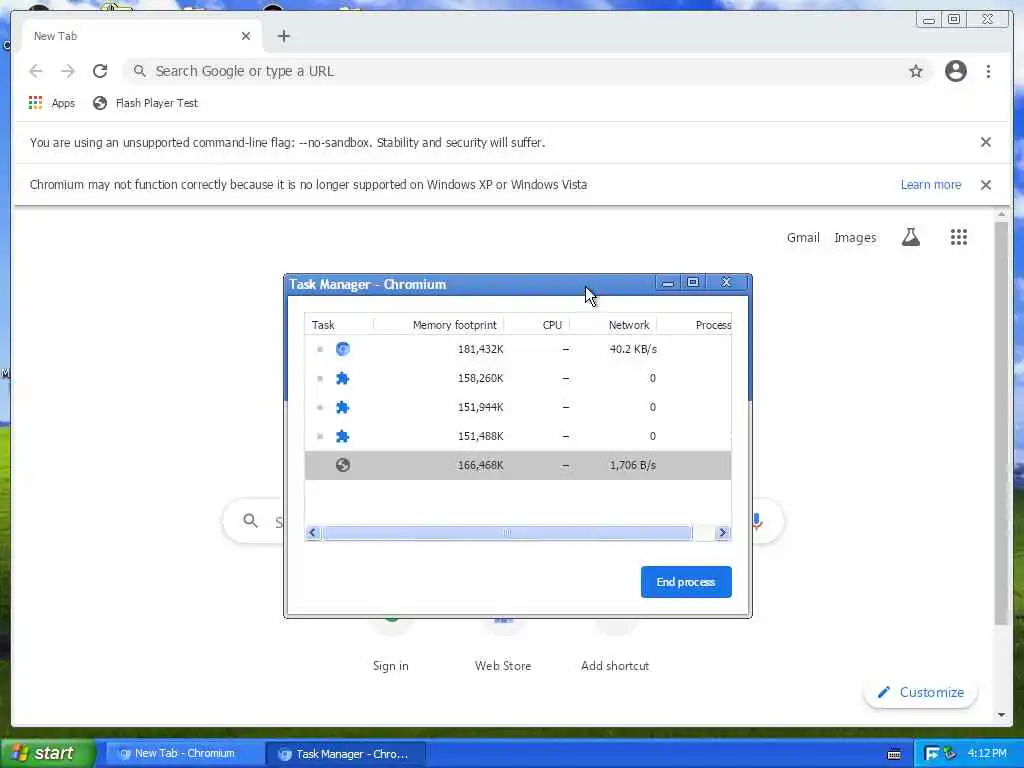The height and width of the screenshot is (768, 1024).
Task: Click the Google search magnifier icon
Action: point(250,520)
